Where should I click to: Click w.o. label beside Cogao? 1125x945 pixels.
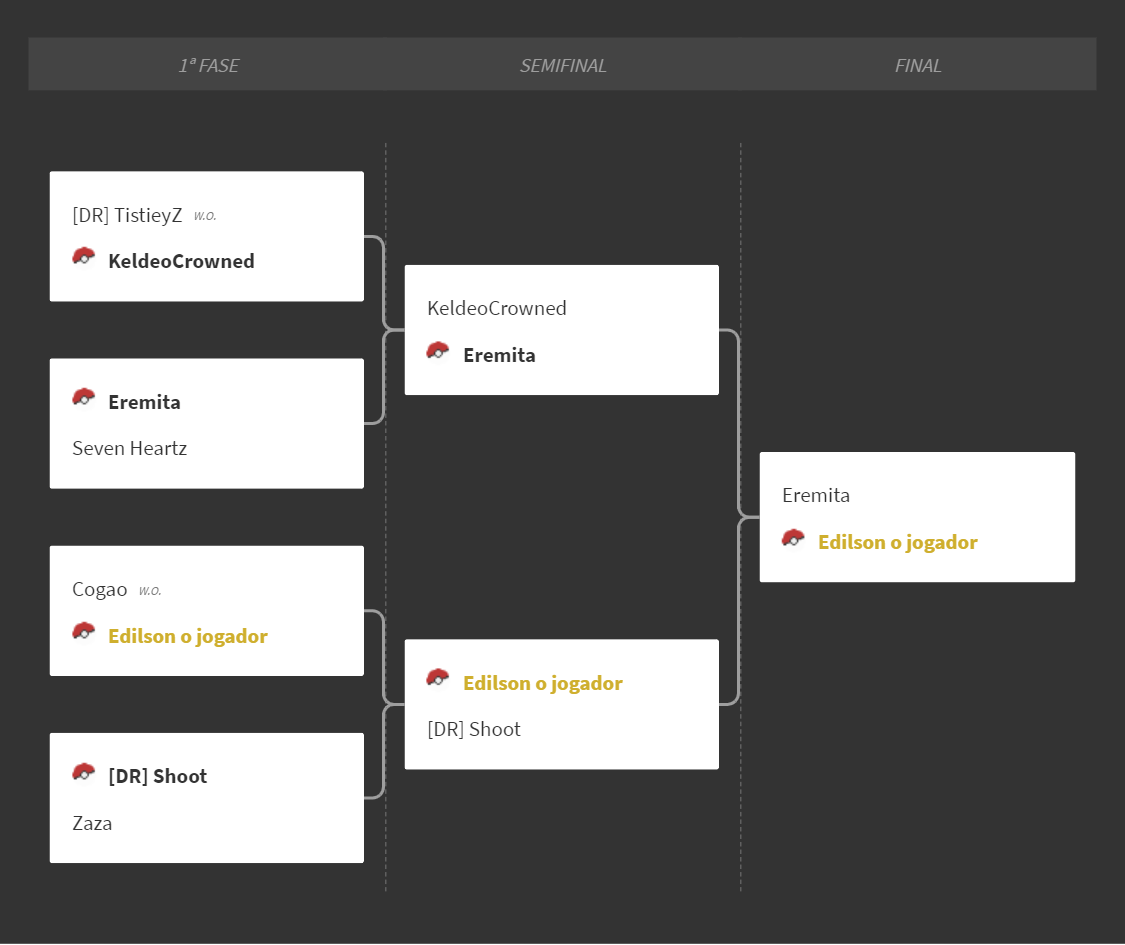click(150, 591)
